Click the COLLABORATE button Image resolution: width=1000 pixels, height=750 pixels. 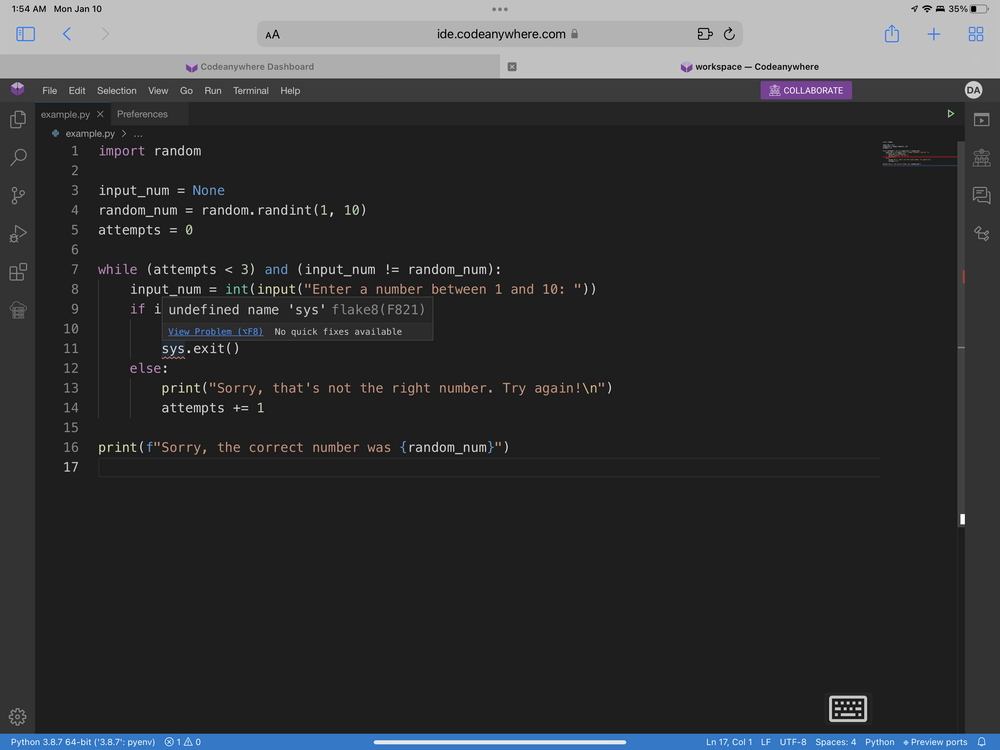point(806,90)
